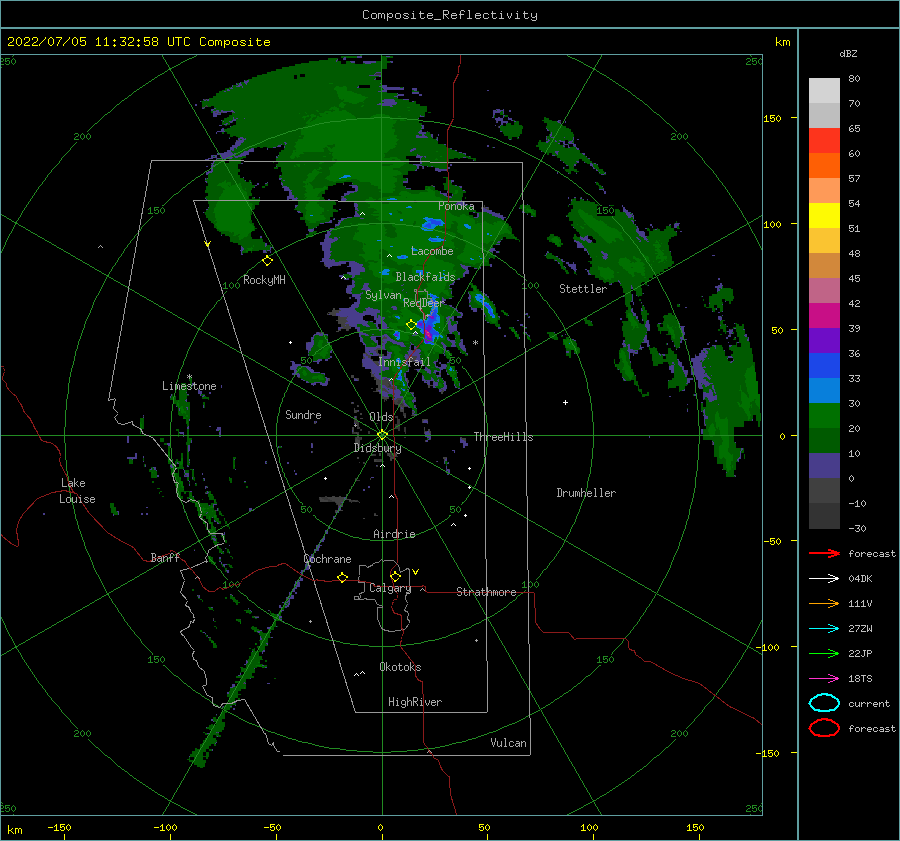Click the yellow radar-center diamond at Didsbury

pos(382,435)
